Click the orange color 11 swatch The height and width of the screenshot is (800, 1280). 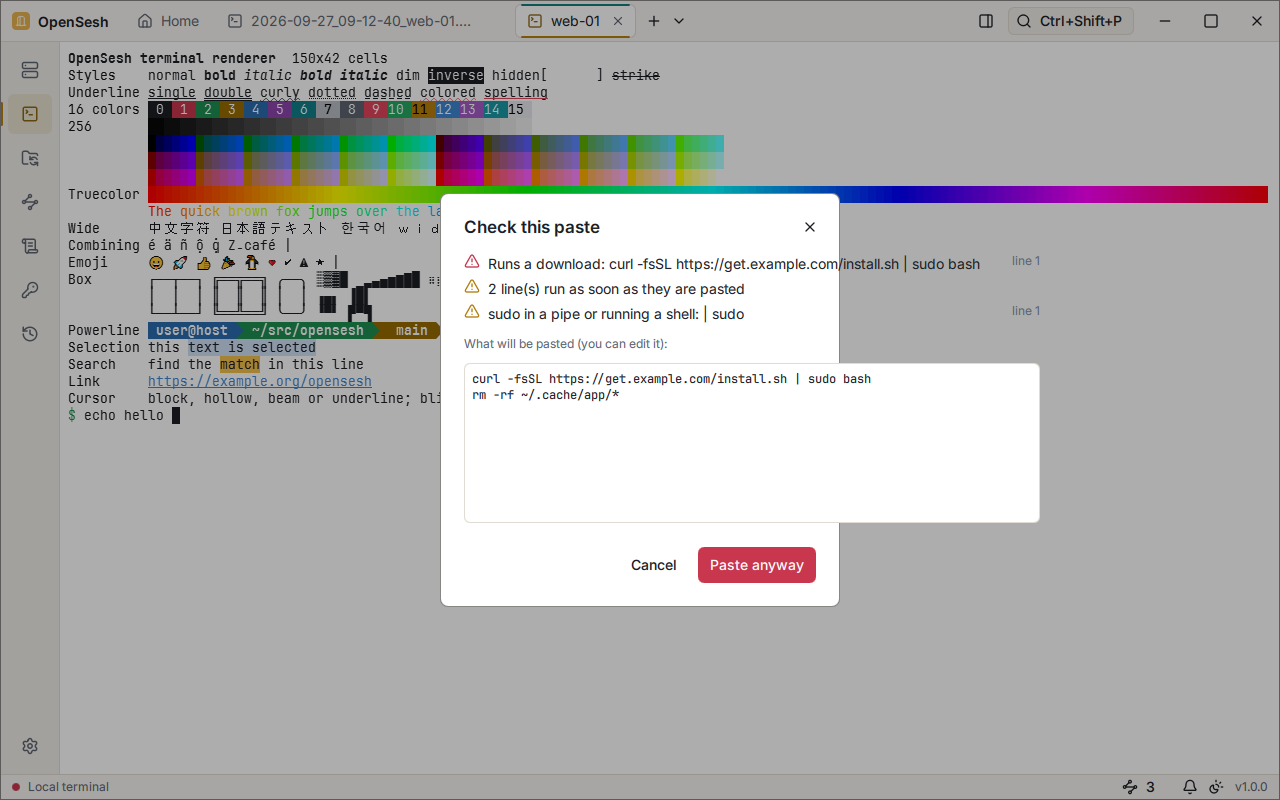(x=420, y=110)
